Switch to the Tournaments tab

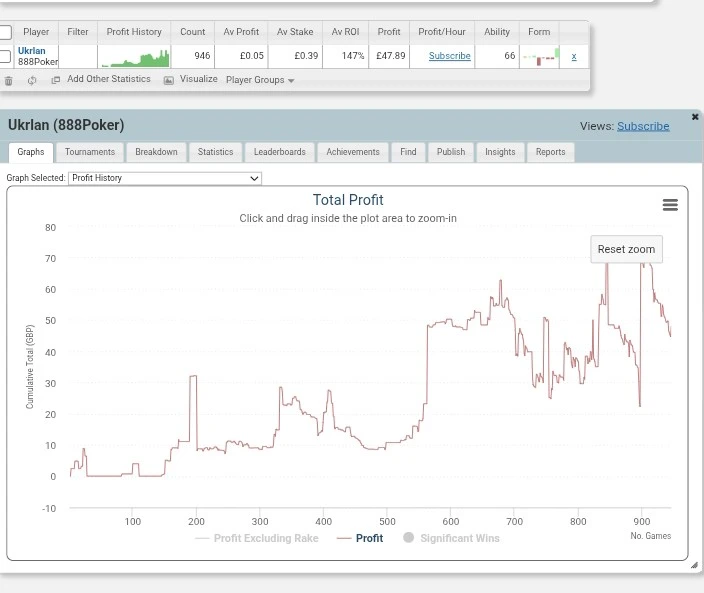coord(90,152)
